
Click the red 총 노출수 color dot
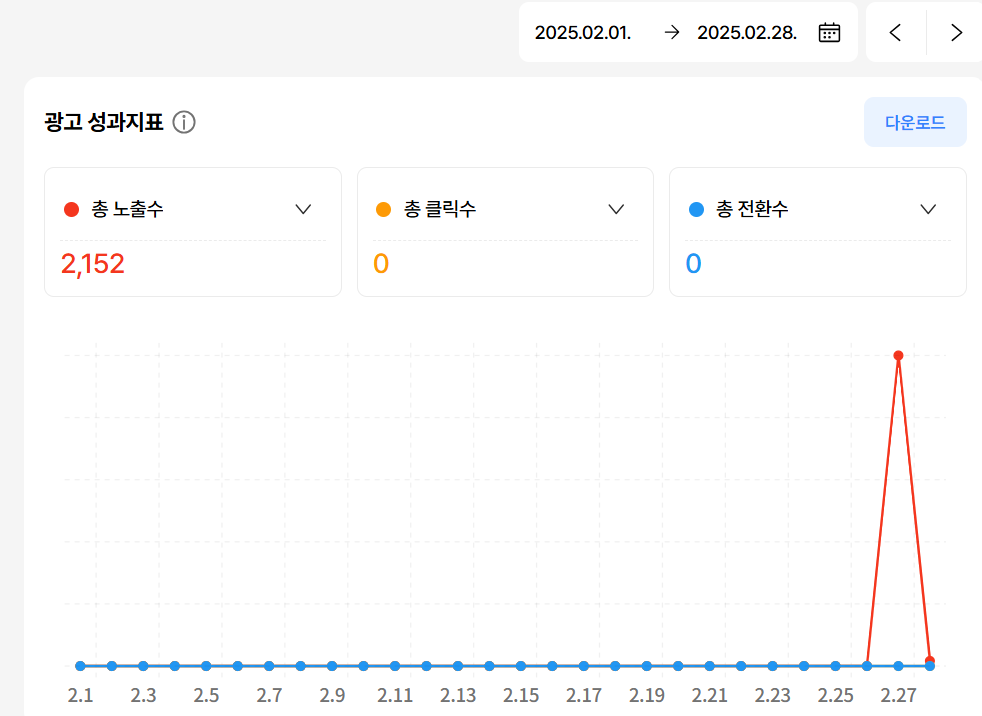[71, 209]
